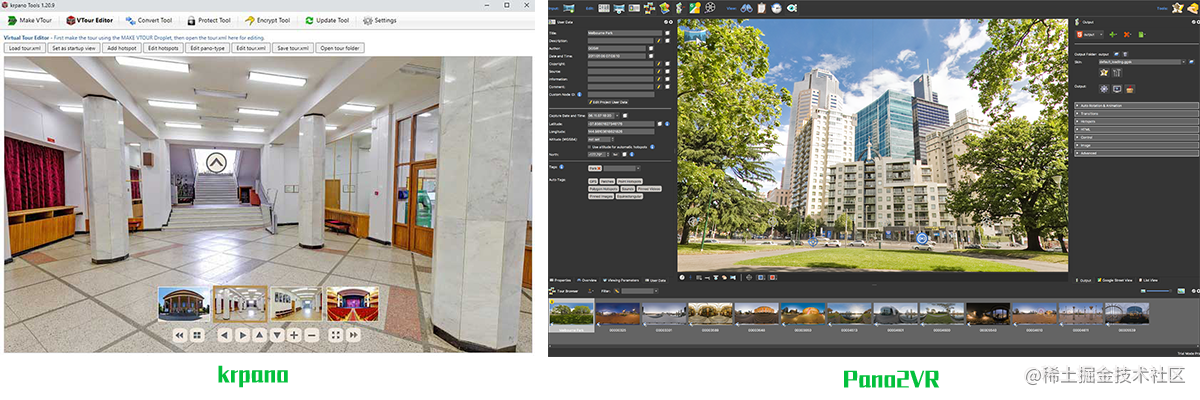Expand the Image section
This screenshot has height=400, width=1200.
click(x=1136, y=145)
